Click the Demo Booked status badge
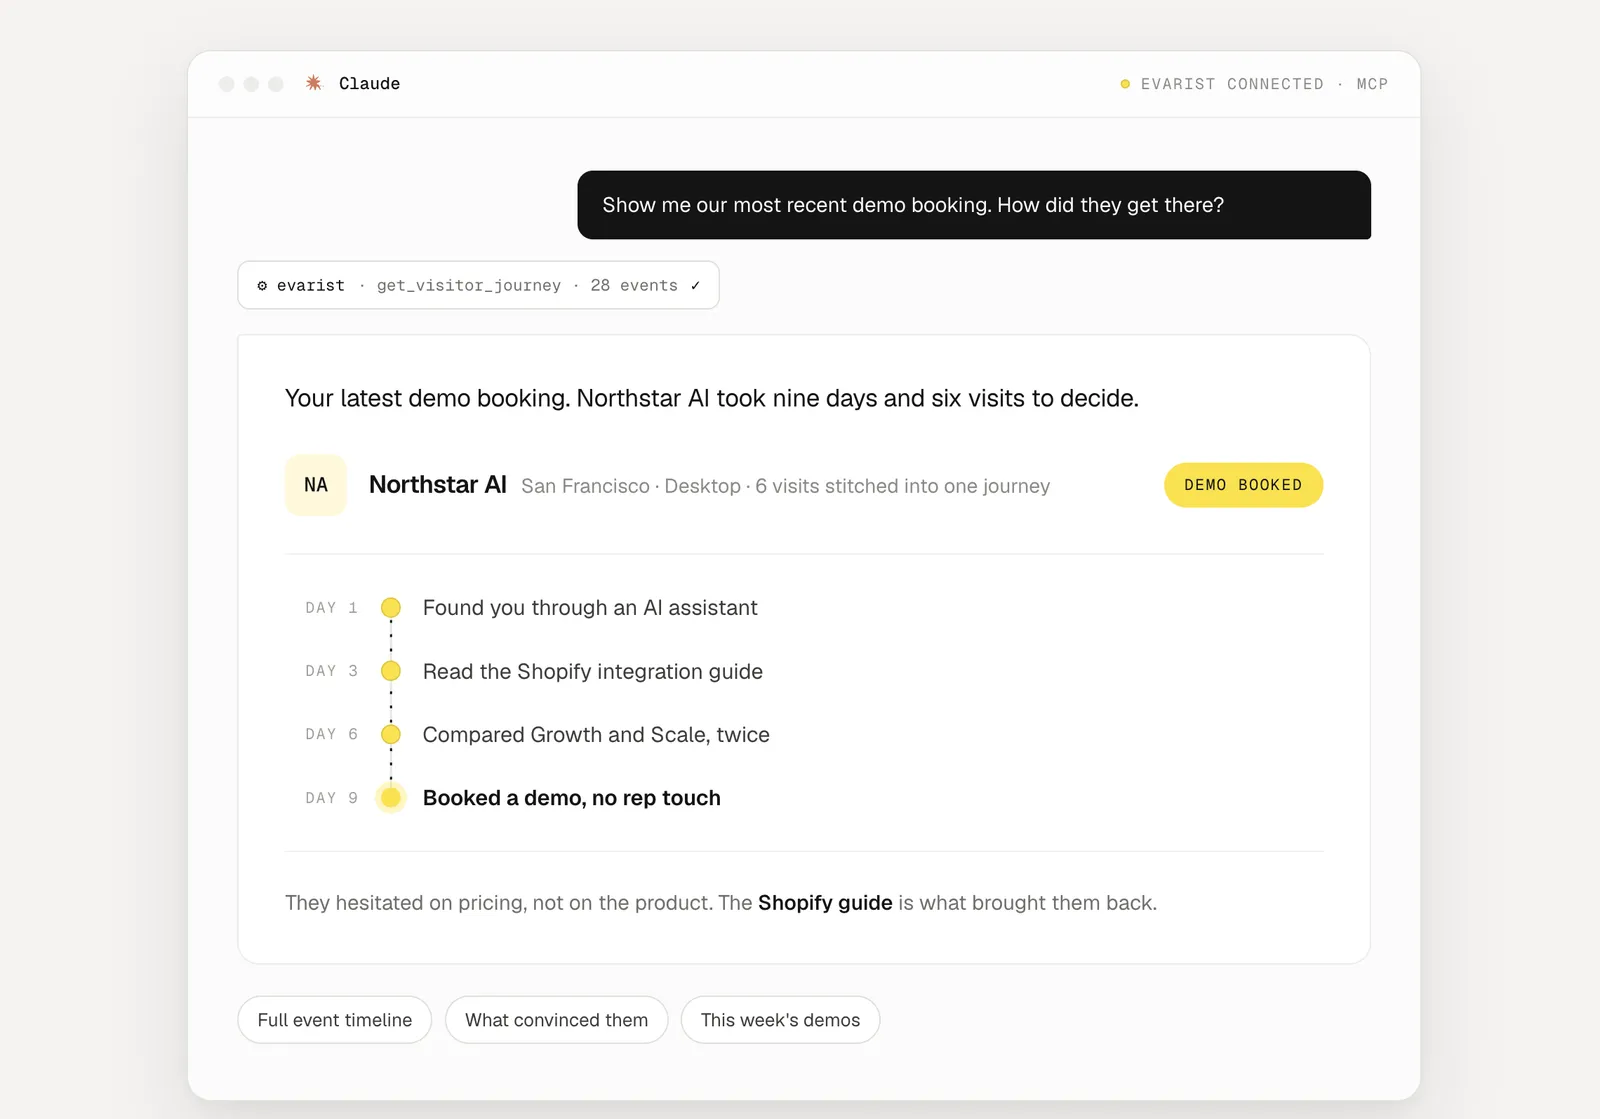The width and height of the screenshot is (1600, 1119). click(1244, 485)
